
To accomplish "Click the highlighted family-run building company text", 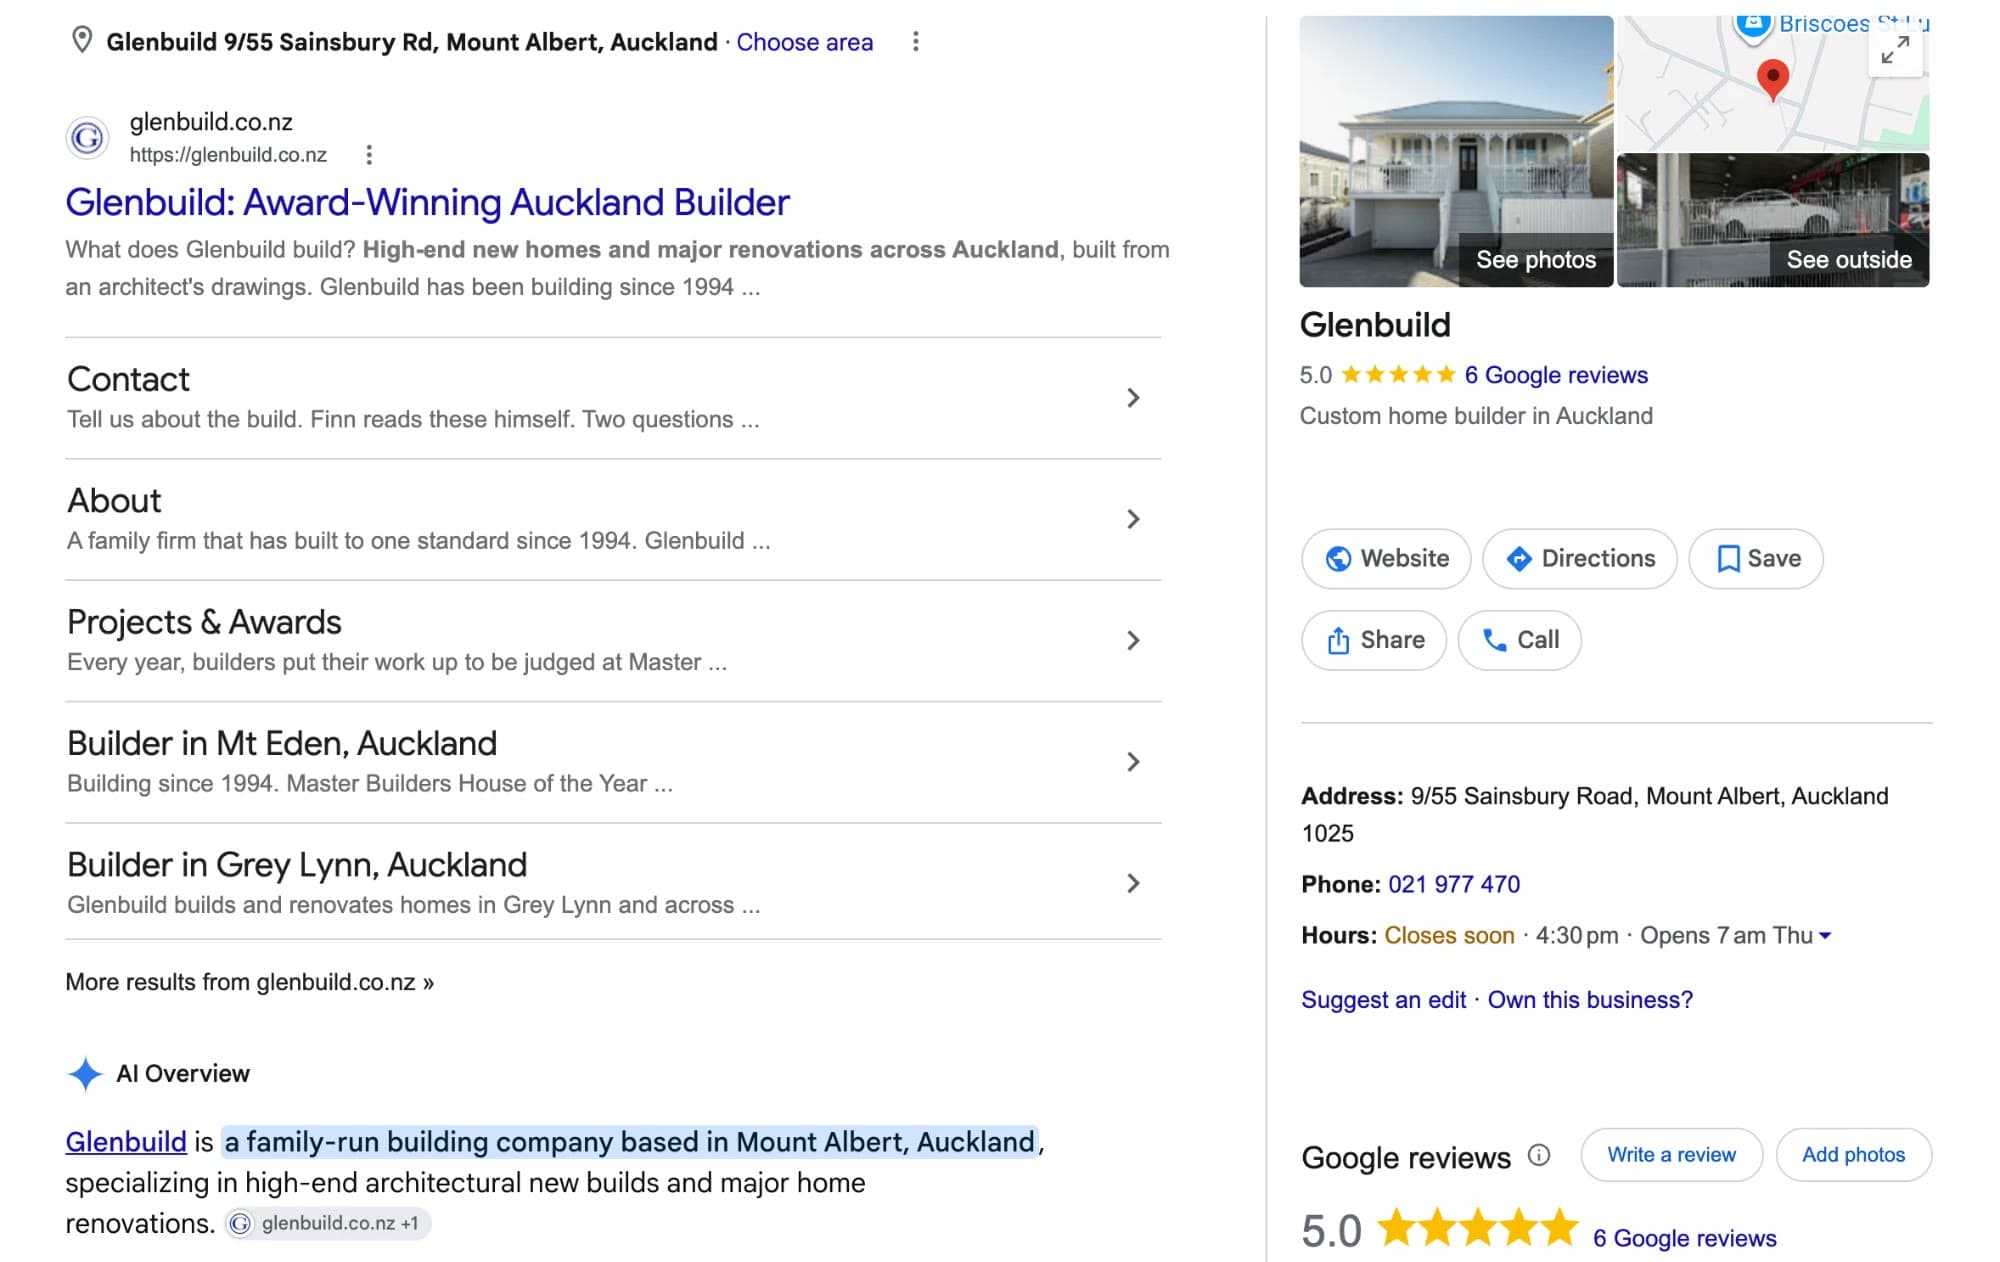I will [x=630, y=1142].
